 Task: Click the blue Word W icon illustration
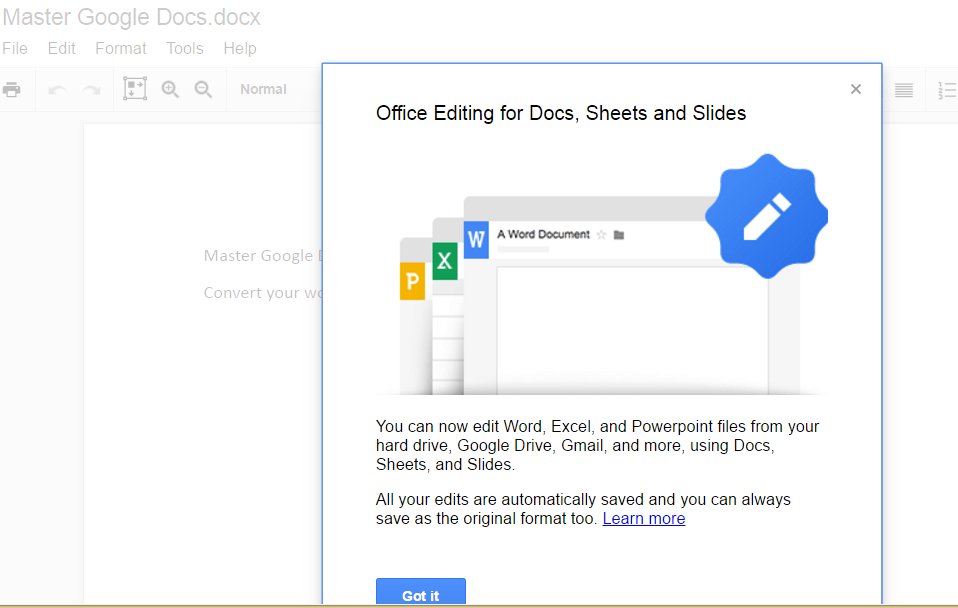point(476,240)
